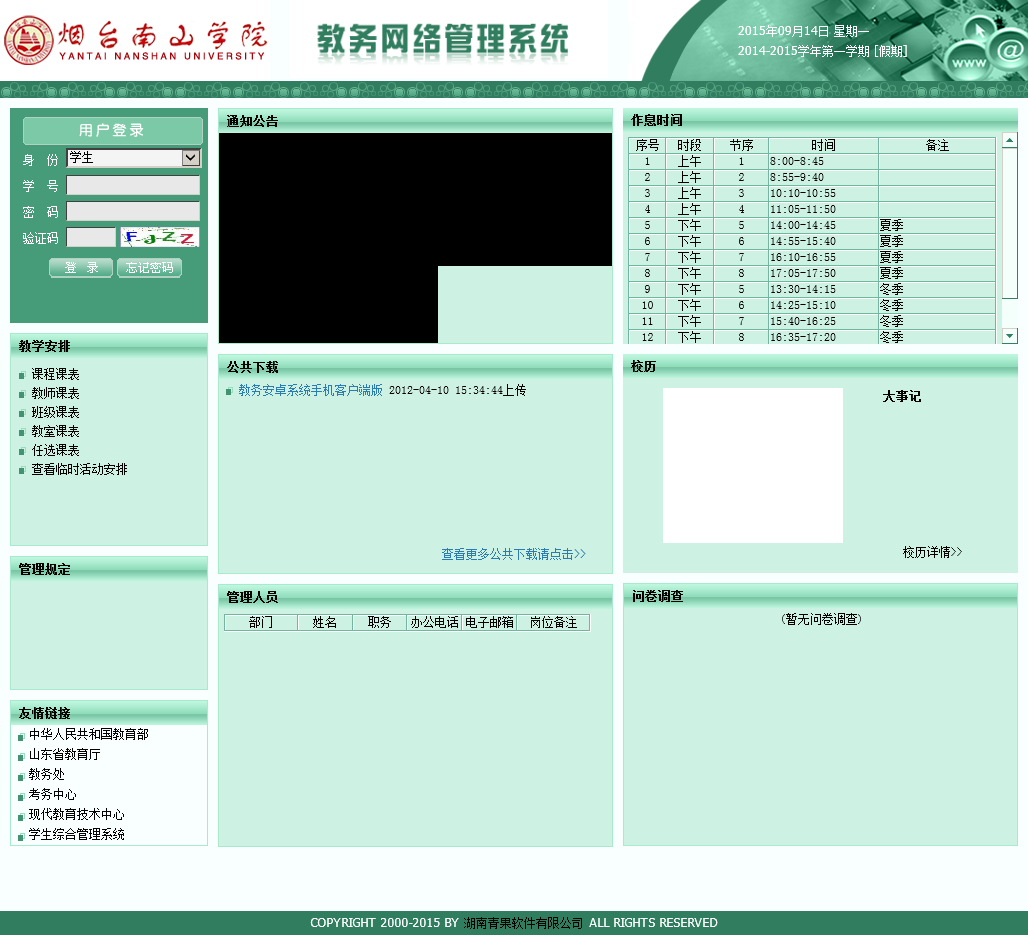Click the 通知公告 panel header
Image resolution: width=1028 pixels, height=935 pixels.
415,121
